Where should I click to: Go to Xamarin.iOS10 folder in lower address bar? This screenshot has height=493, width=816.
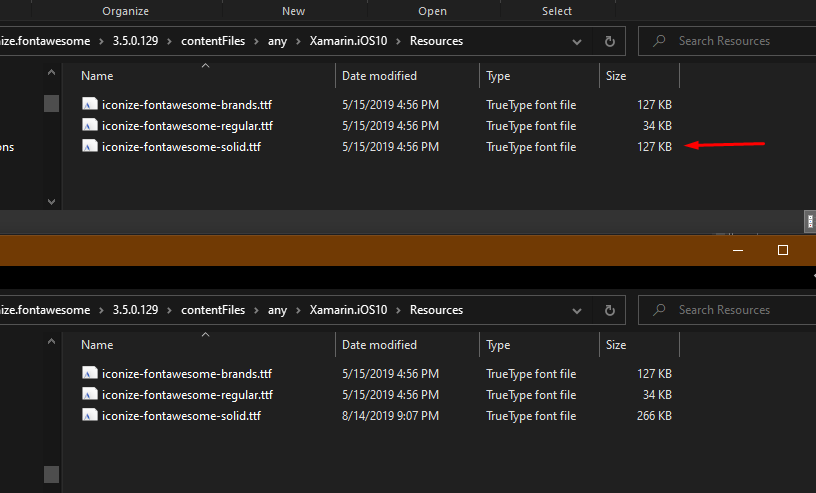(348, 310)
